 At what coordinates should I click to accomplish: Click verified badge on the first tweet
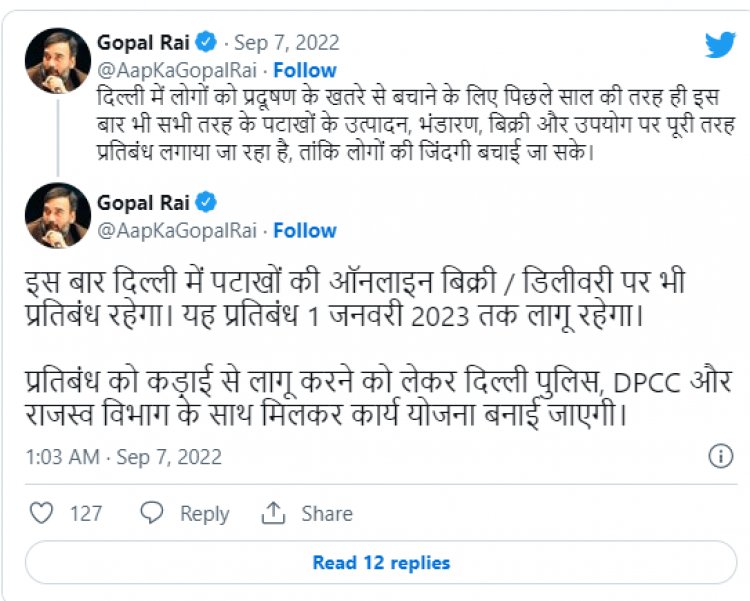[207, 43]
